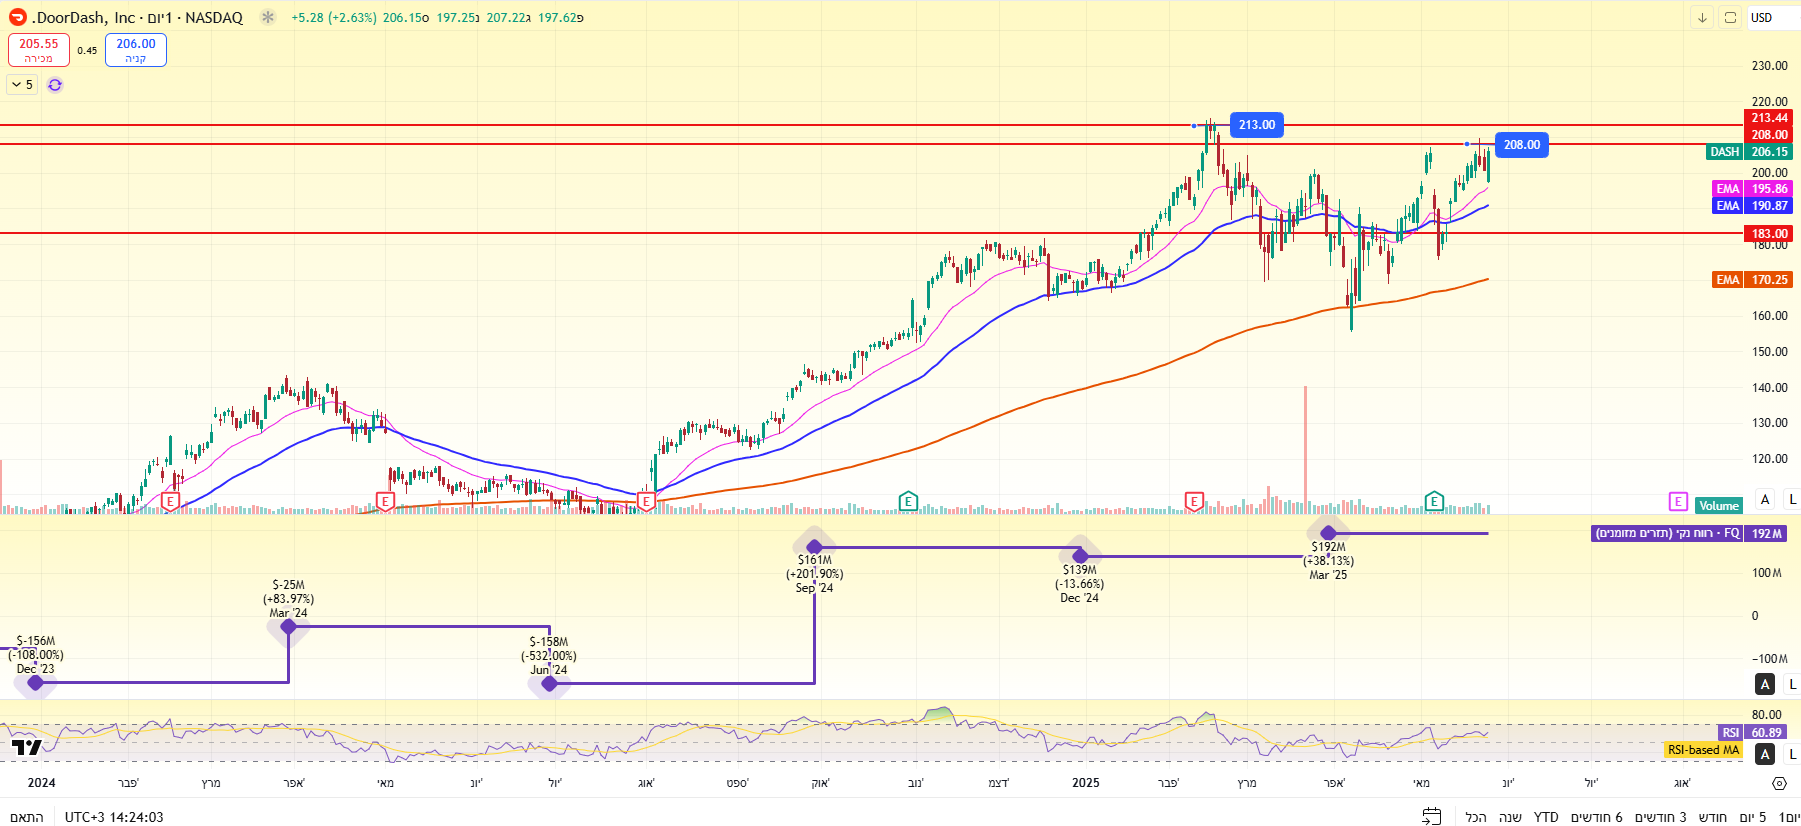Click the earnings E marker near February 2024
This screenshot has height=826, width=1801.
point(171,501)
